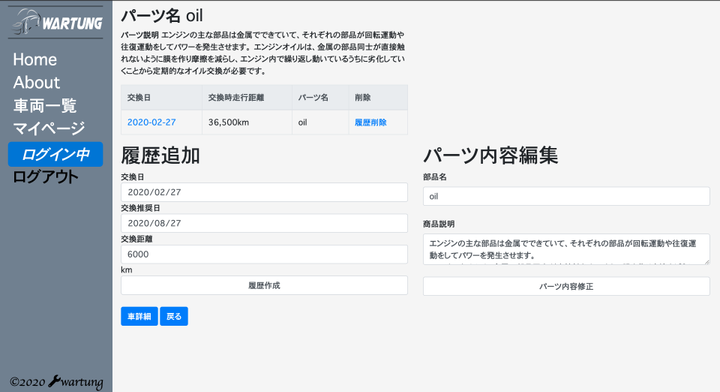Submit with 履歴作成 button
This screenshot has width=720, height=392.
[264, 285]
